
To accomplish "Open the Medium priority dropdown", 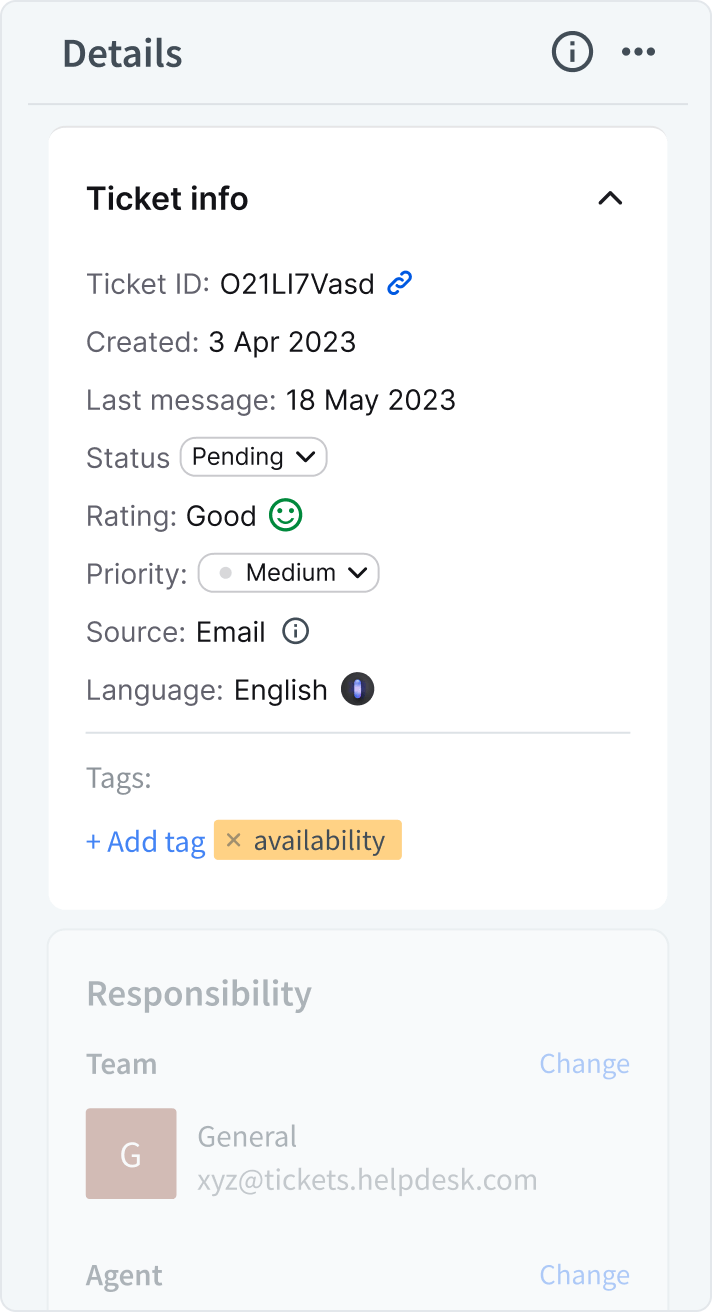I will tap(289, 573).
